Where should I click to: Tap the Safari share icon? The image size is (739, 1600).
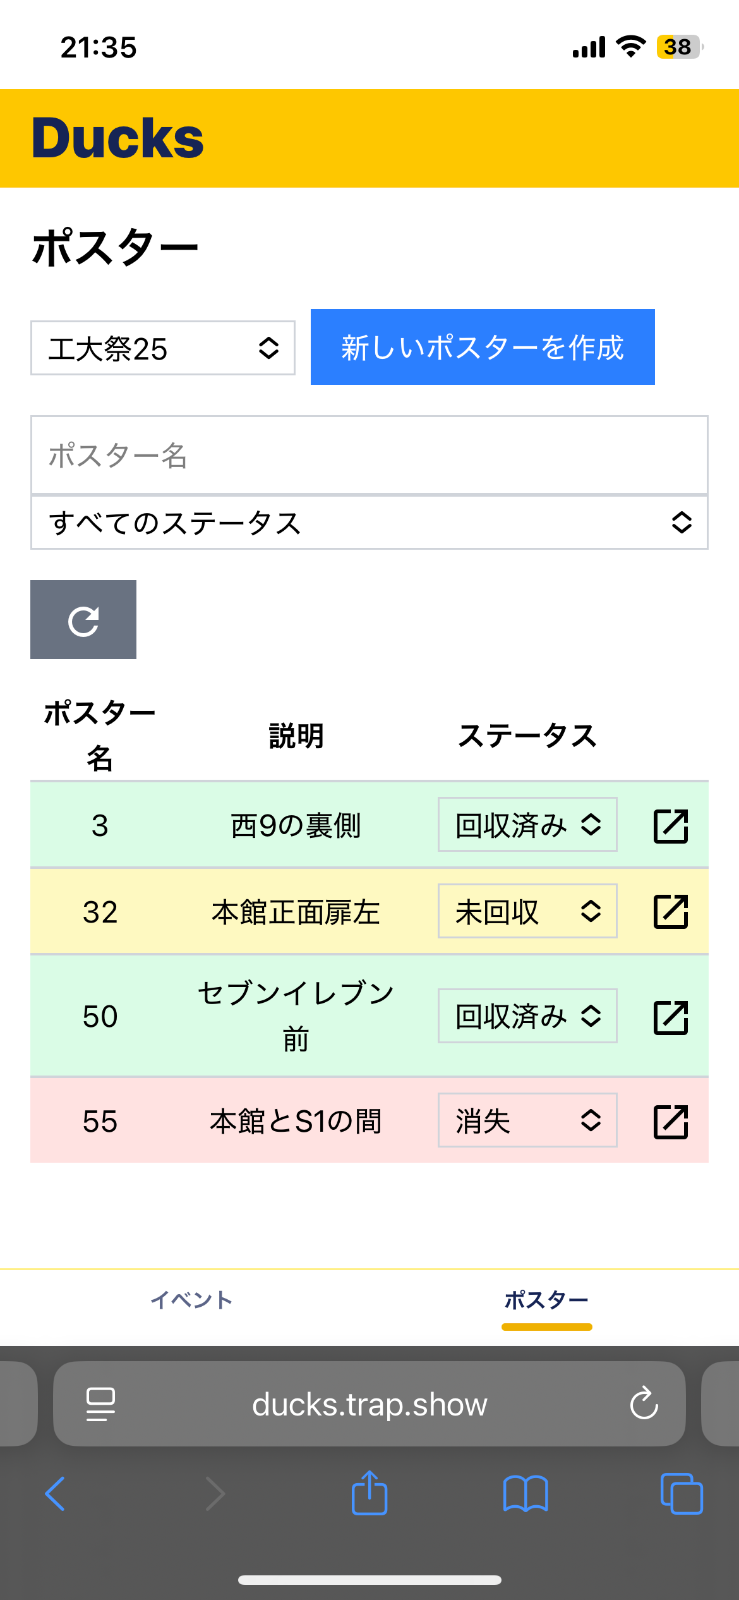[369, 1494]
